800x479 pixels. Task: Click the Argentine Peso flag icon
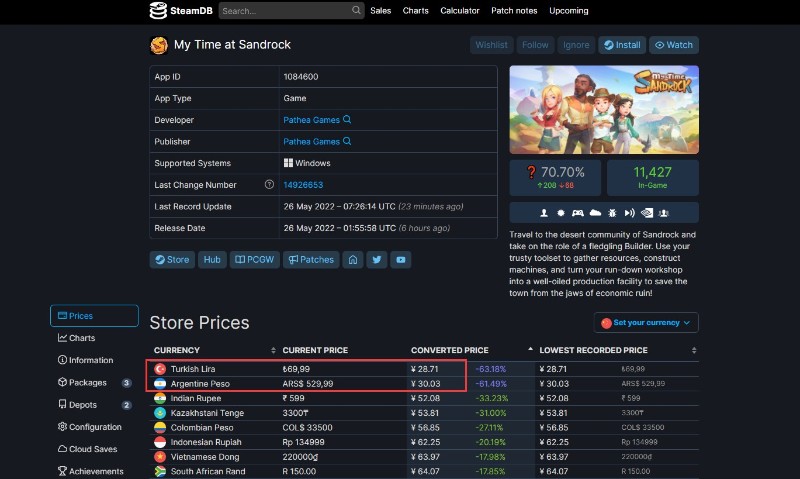click(x=160, y=384)
